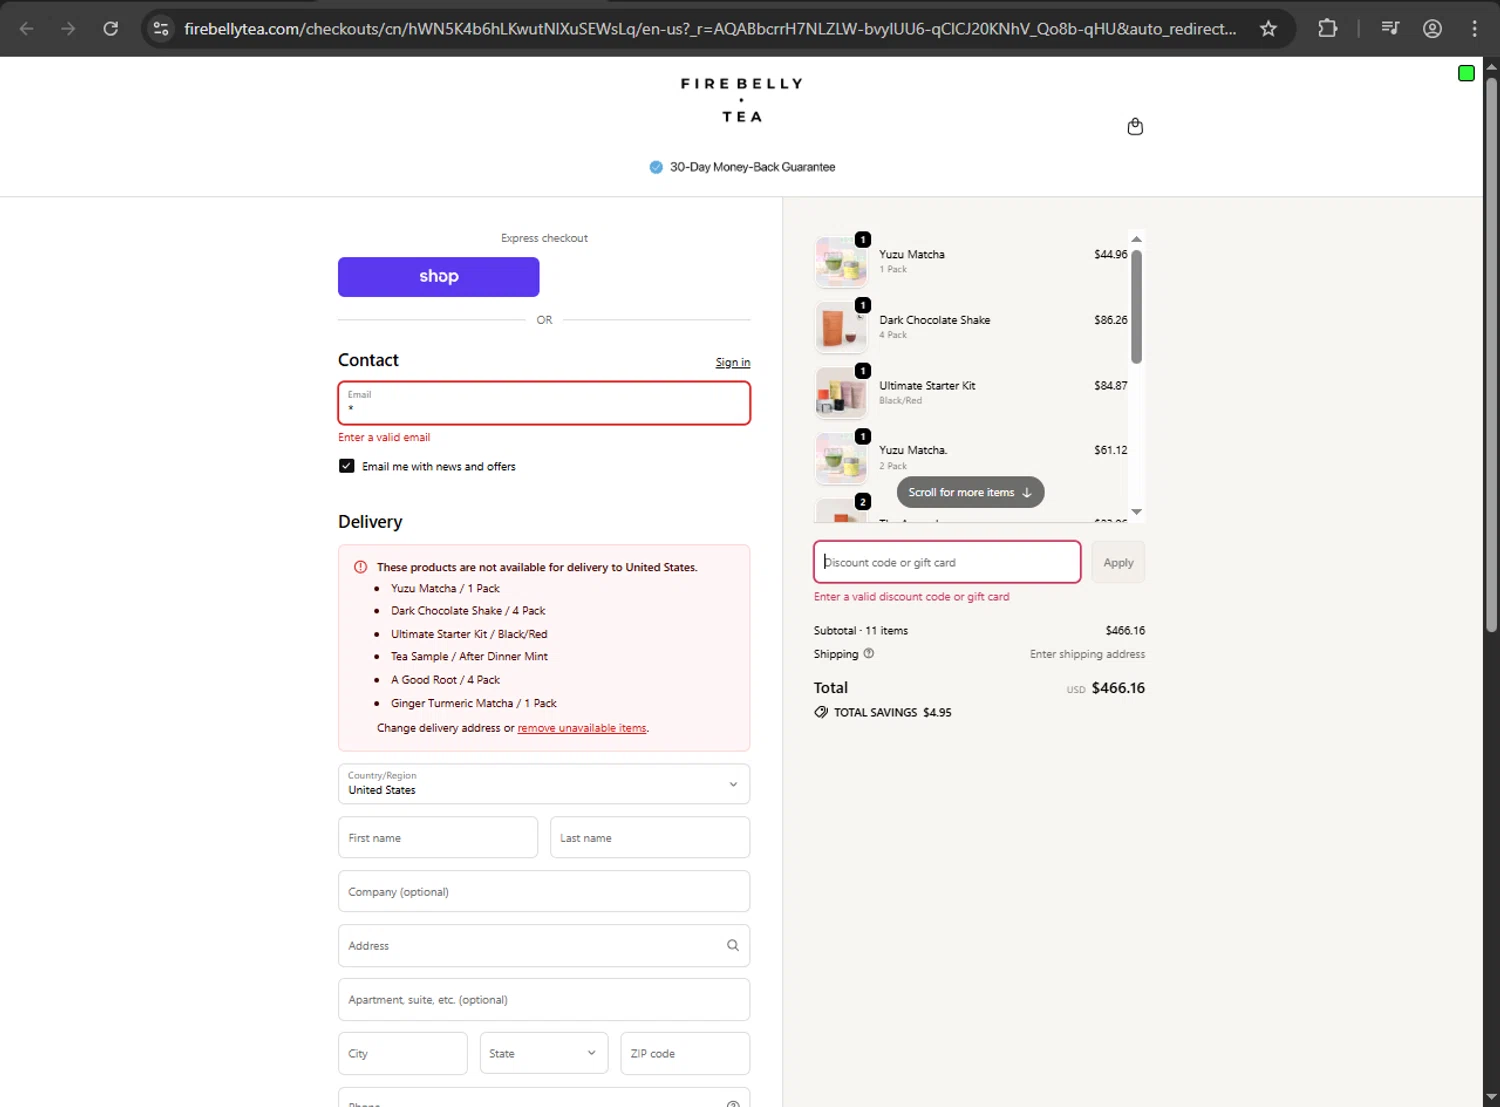
Task: Focus the Apartment, suite field
Action: coord(544,1000)
